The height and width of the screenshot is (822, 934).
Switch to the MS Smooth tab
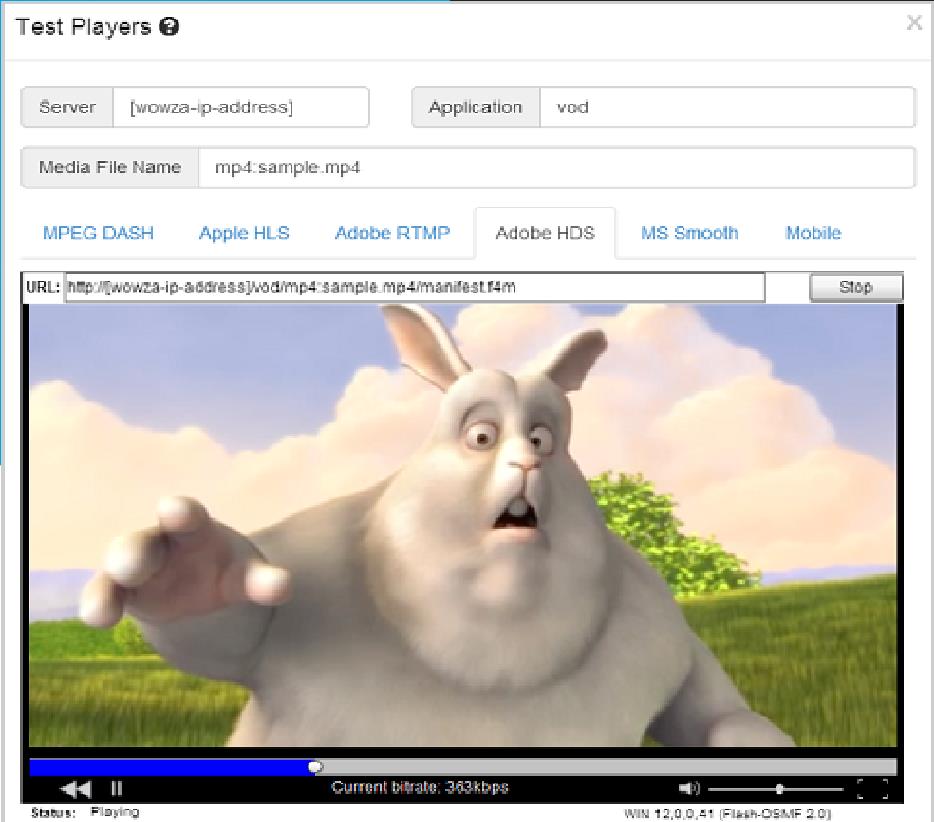689,233
